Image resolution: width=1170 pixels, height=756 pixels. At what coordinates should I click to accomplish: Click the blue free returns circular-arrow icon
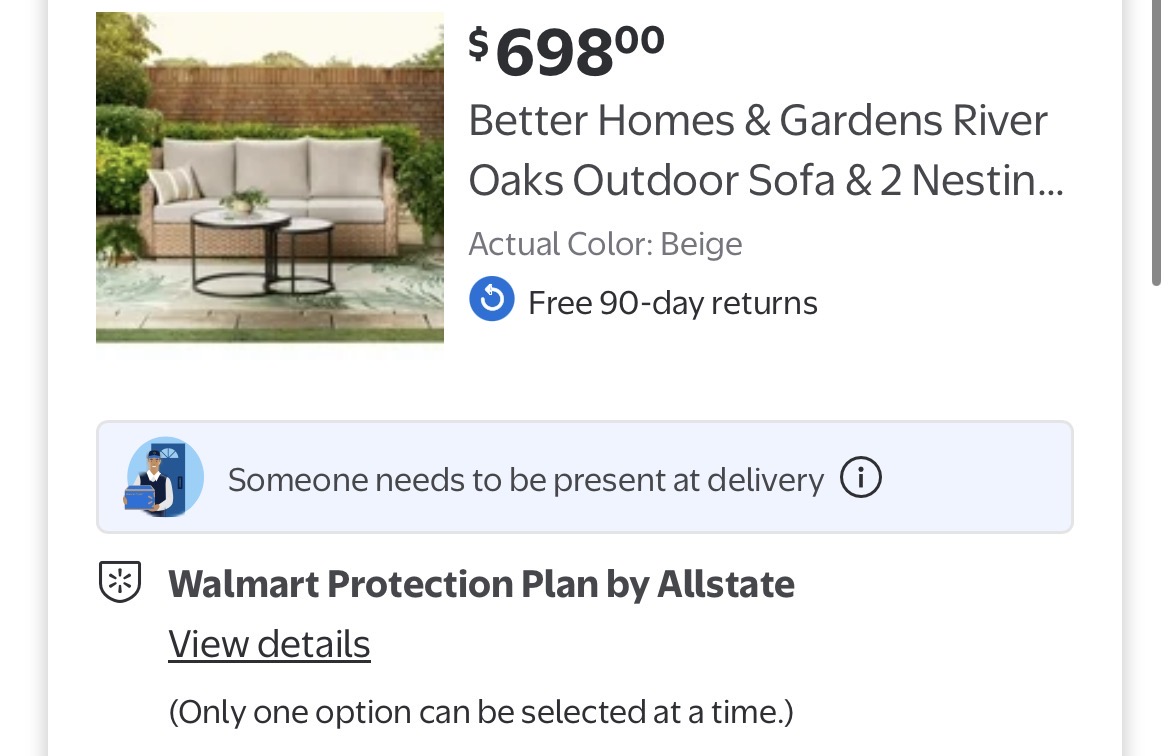[x=492, y=300]
